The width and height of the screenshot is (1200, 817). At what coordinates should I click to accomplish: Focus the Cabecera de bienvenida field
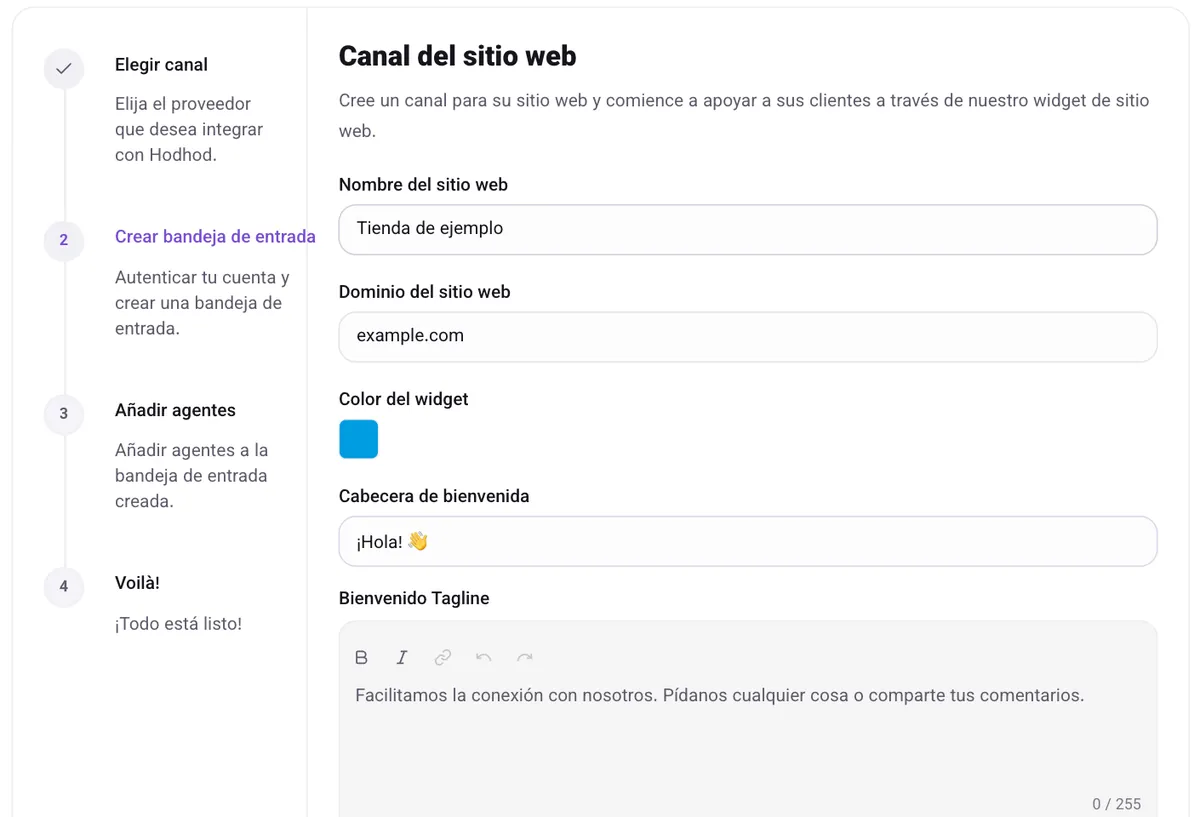pos(748,541)
